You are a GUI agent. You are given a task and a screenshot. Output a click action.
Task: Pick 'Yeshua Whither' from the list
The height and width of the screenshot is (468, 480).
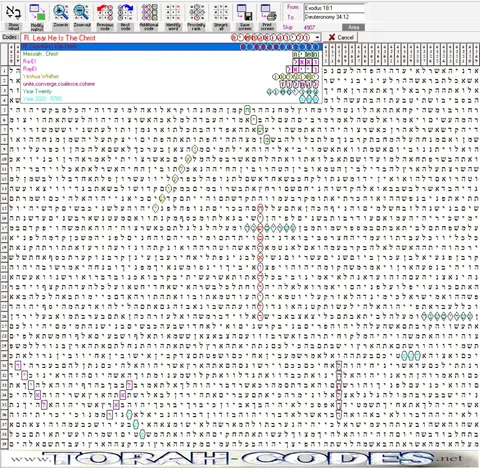[171, 76]
